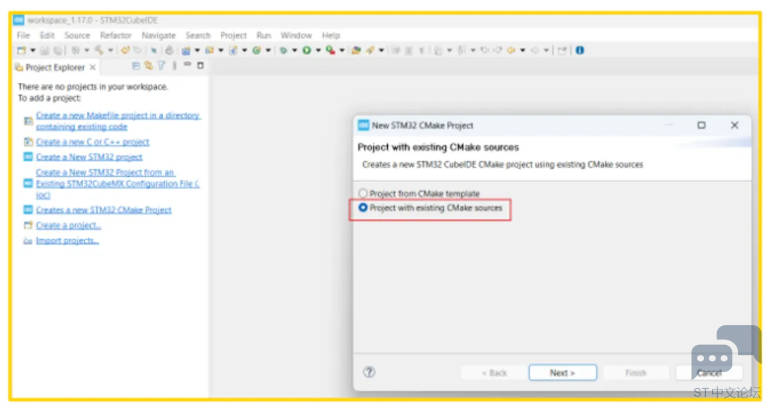
Task: Click the Create a project... link
Action: (68, 225)
